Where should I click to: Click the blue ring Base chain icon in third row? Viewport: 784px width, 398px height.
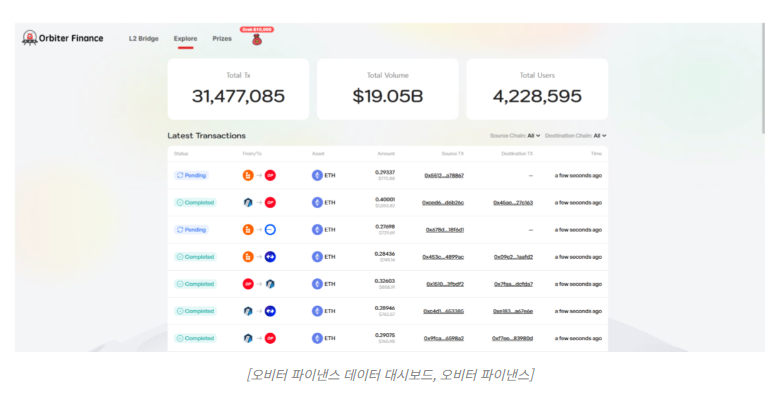(x=270, y=230)
